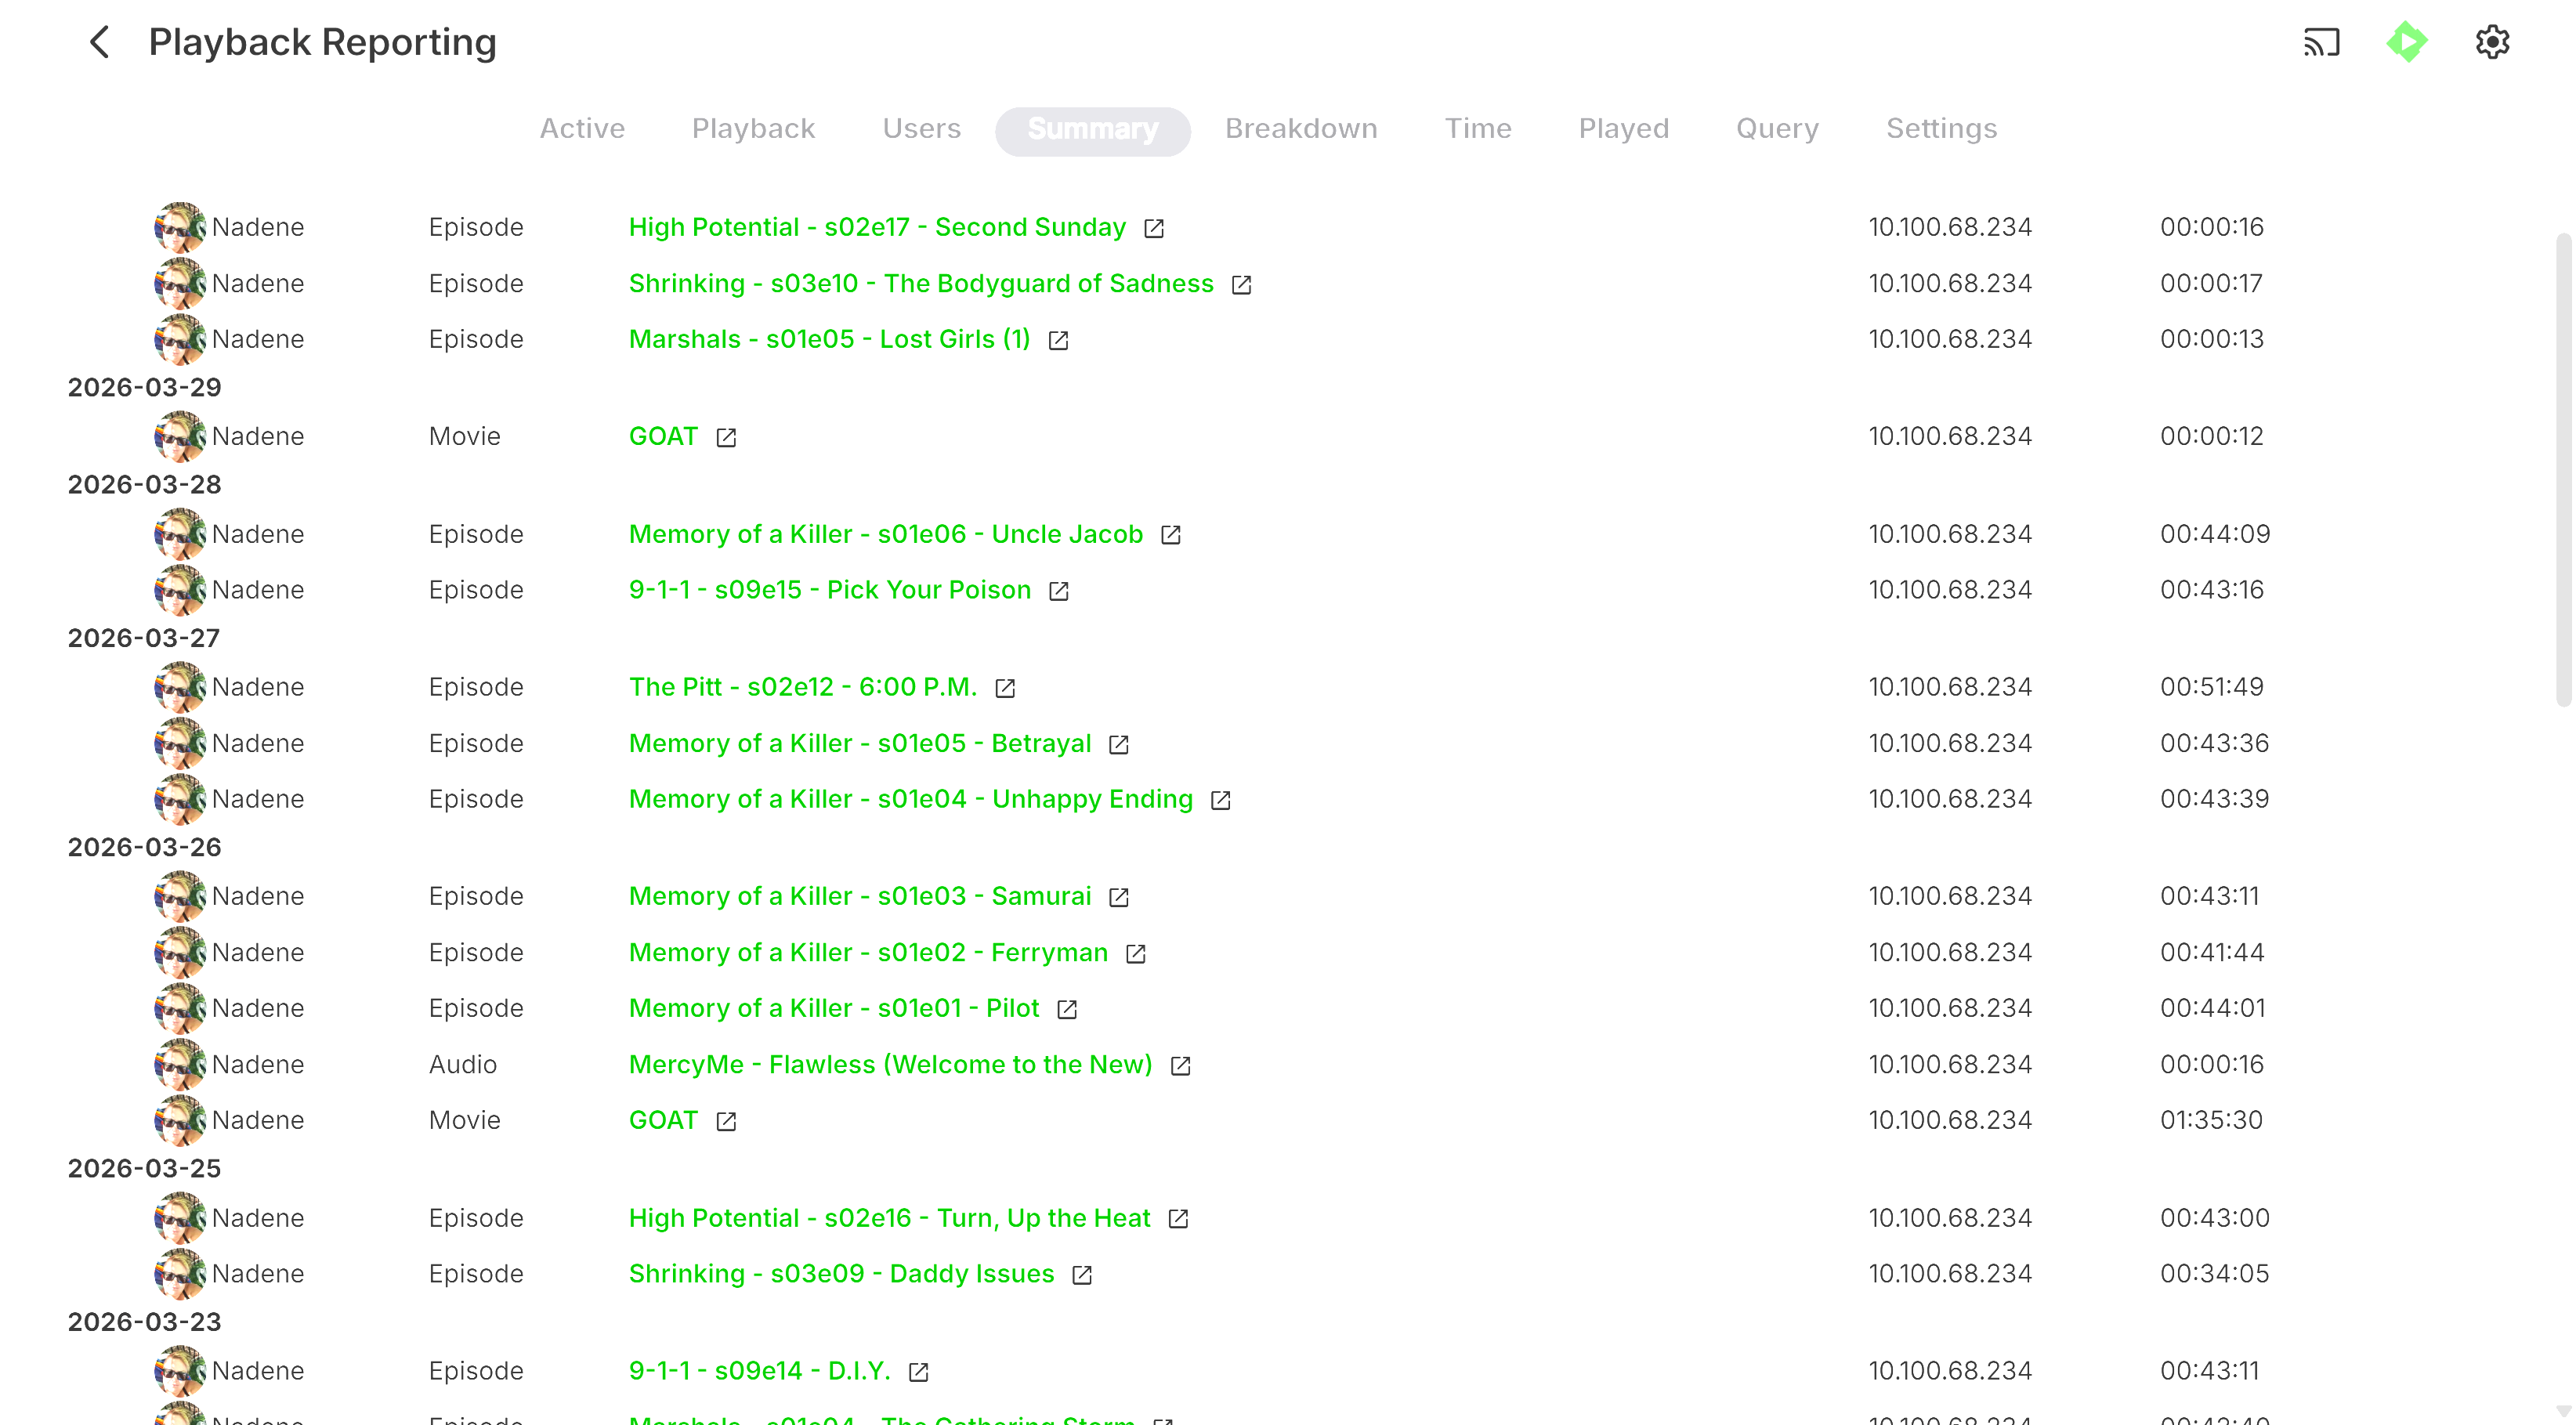Switch to the Breakdown tab
Image resolution: width=2576 pixels, height=1425 pixels.
click(x=1300, y=129)
